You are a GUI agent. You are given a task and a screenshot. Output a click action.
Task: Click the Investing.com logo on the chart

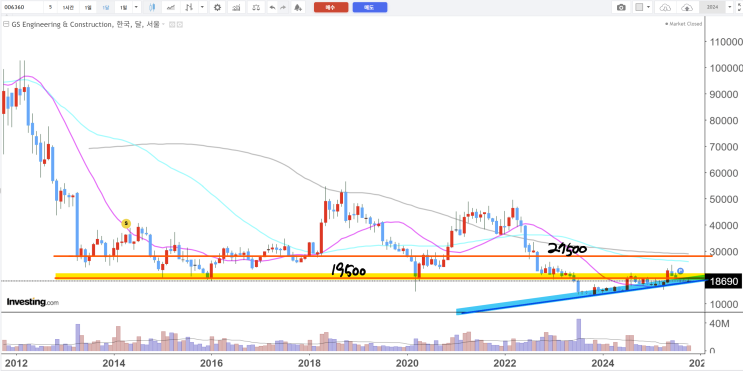pyautogui.click(x=33, y=302)
